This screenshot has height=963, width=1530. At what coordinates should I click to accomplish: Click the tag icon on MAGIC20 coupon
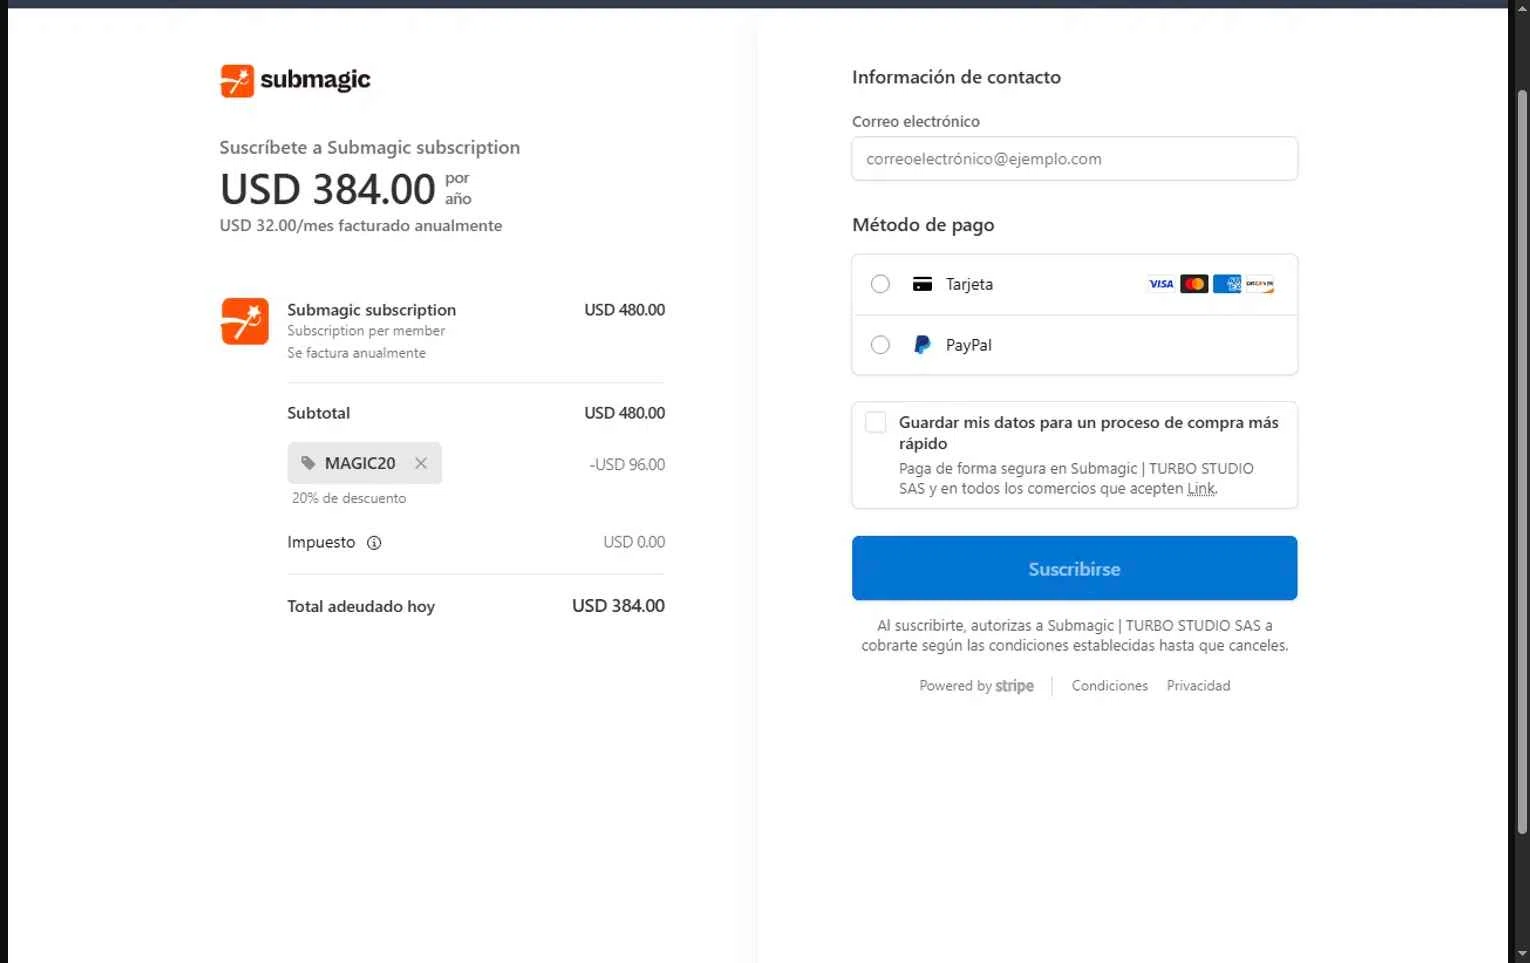(308, 463)
